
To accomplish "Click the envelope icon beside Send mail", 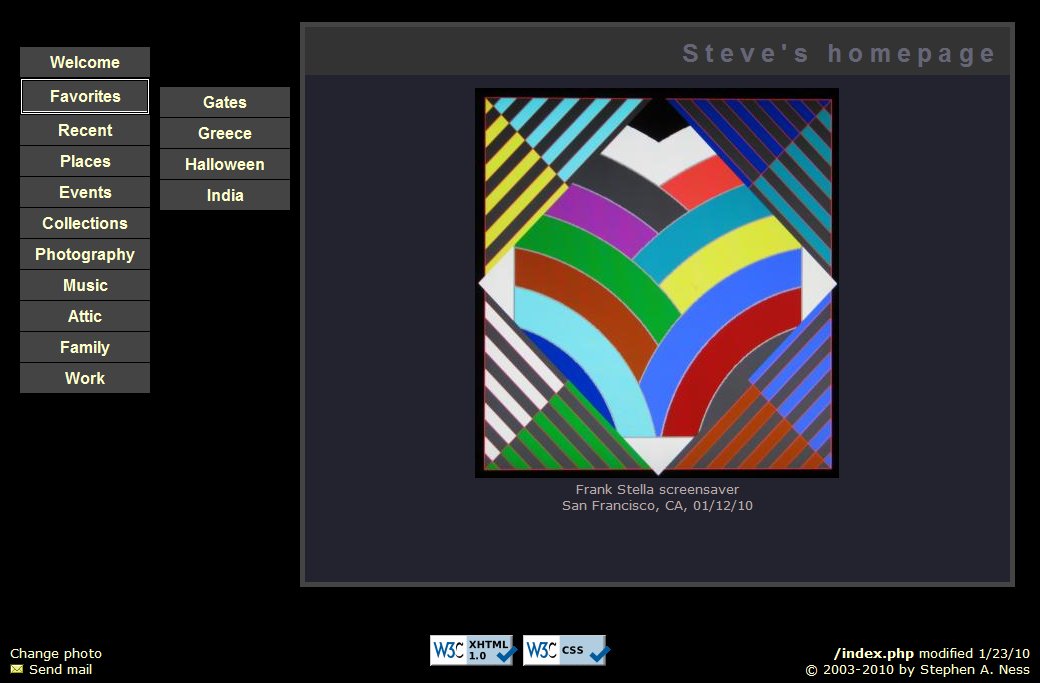I will (x=17, y=669).
